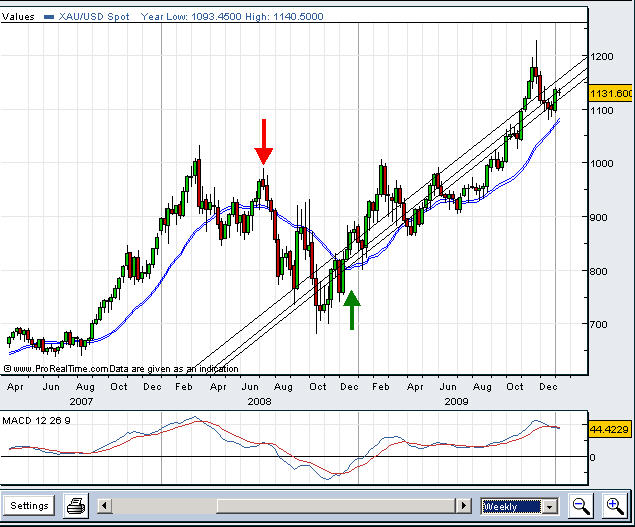Screen dimensions: 635x527
Task: Click the ProRealTime.com copyright text
Action: pyautogui.click(x=121, y=369)
